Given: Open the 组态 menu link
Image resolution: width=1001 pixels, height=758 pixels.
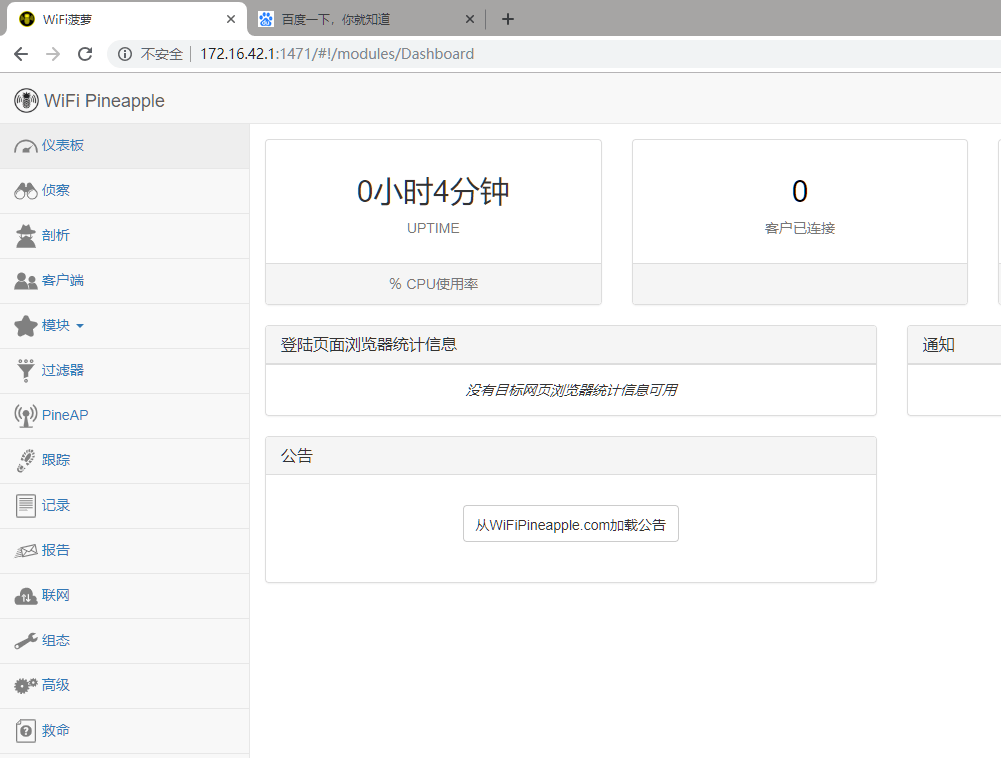Looking at the screenshot, I should tap(56, 641).
